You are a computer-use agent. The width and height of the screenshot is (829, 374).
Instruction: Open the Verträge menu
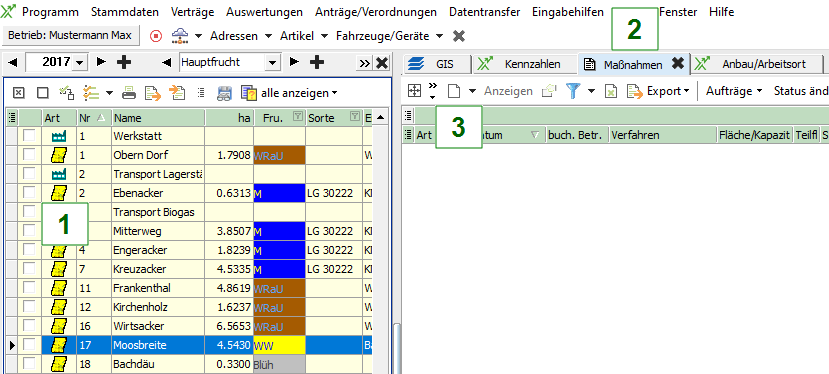(x=193, y=12)
